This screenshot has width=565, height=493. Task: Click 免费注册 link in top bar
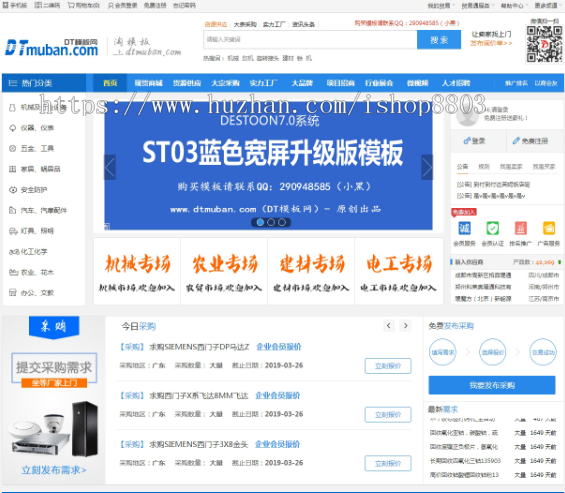155,5
